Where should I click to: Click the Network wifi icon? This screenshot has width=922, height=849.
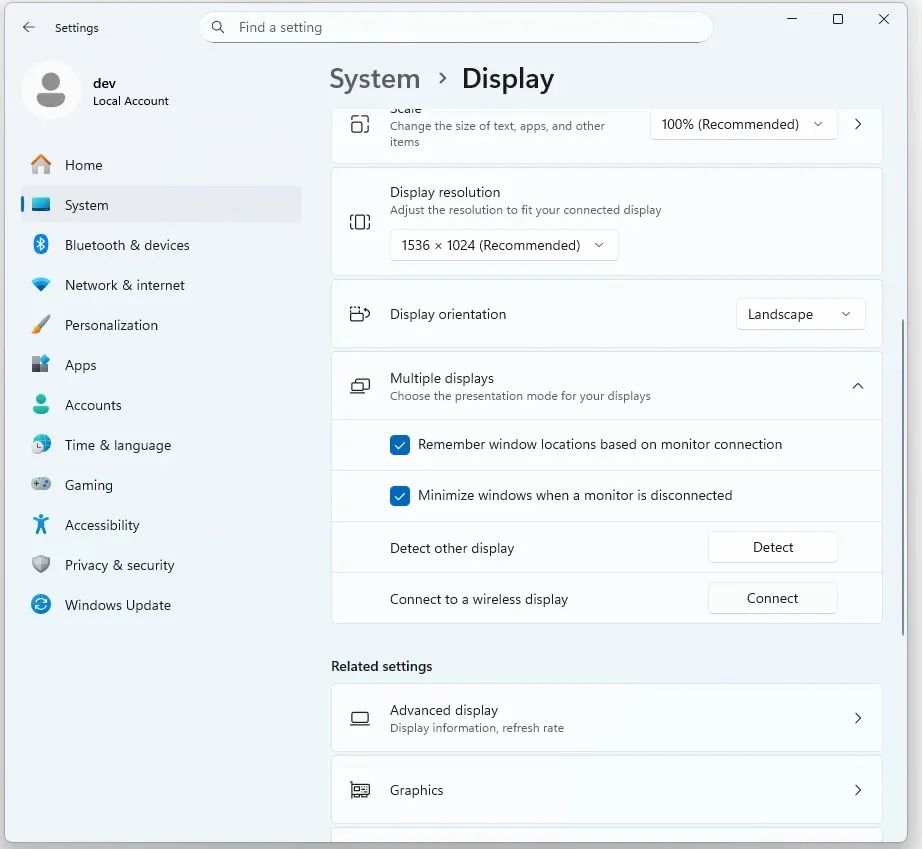pyautogui.click(x=41, y=285)
